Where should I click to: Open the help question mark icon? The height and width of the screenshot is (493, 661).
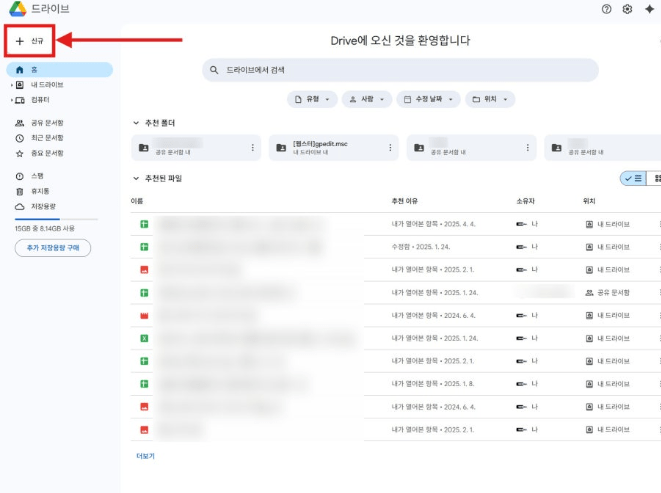pos(606,9)
